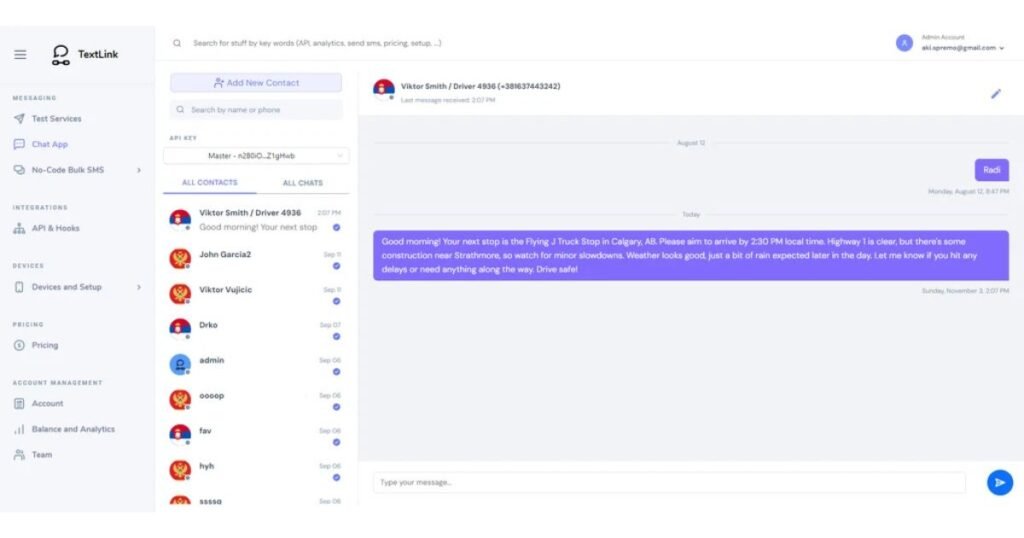Click the admin account avatar circle
Screen dimensions: 1024x538
point(904,43)
